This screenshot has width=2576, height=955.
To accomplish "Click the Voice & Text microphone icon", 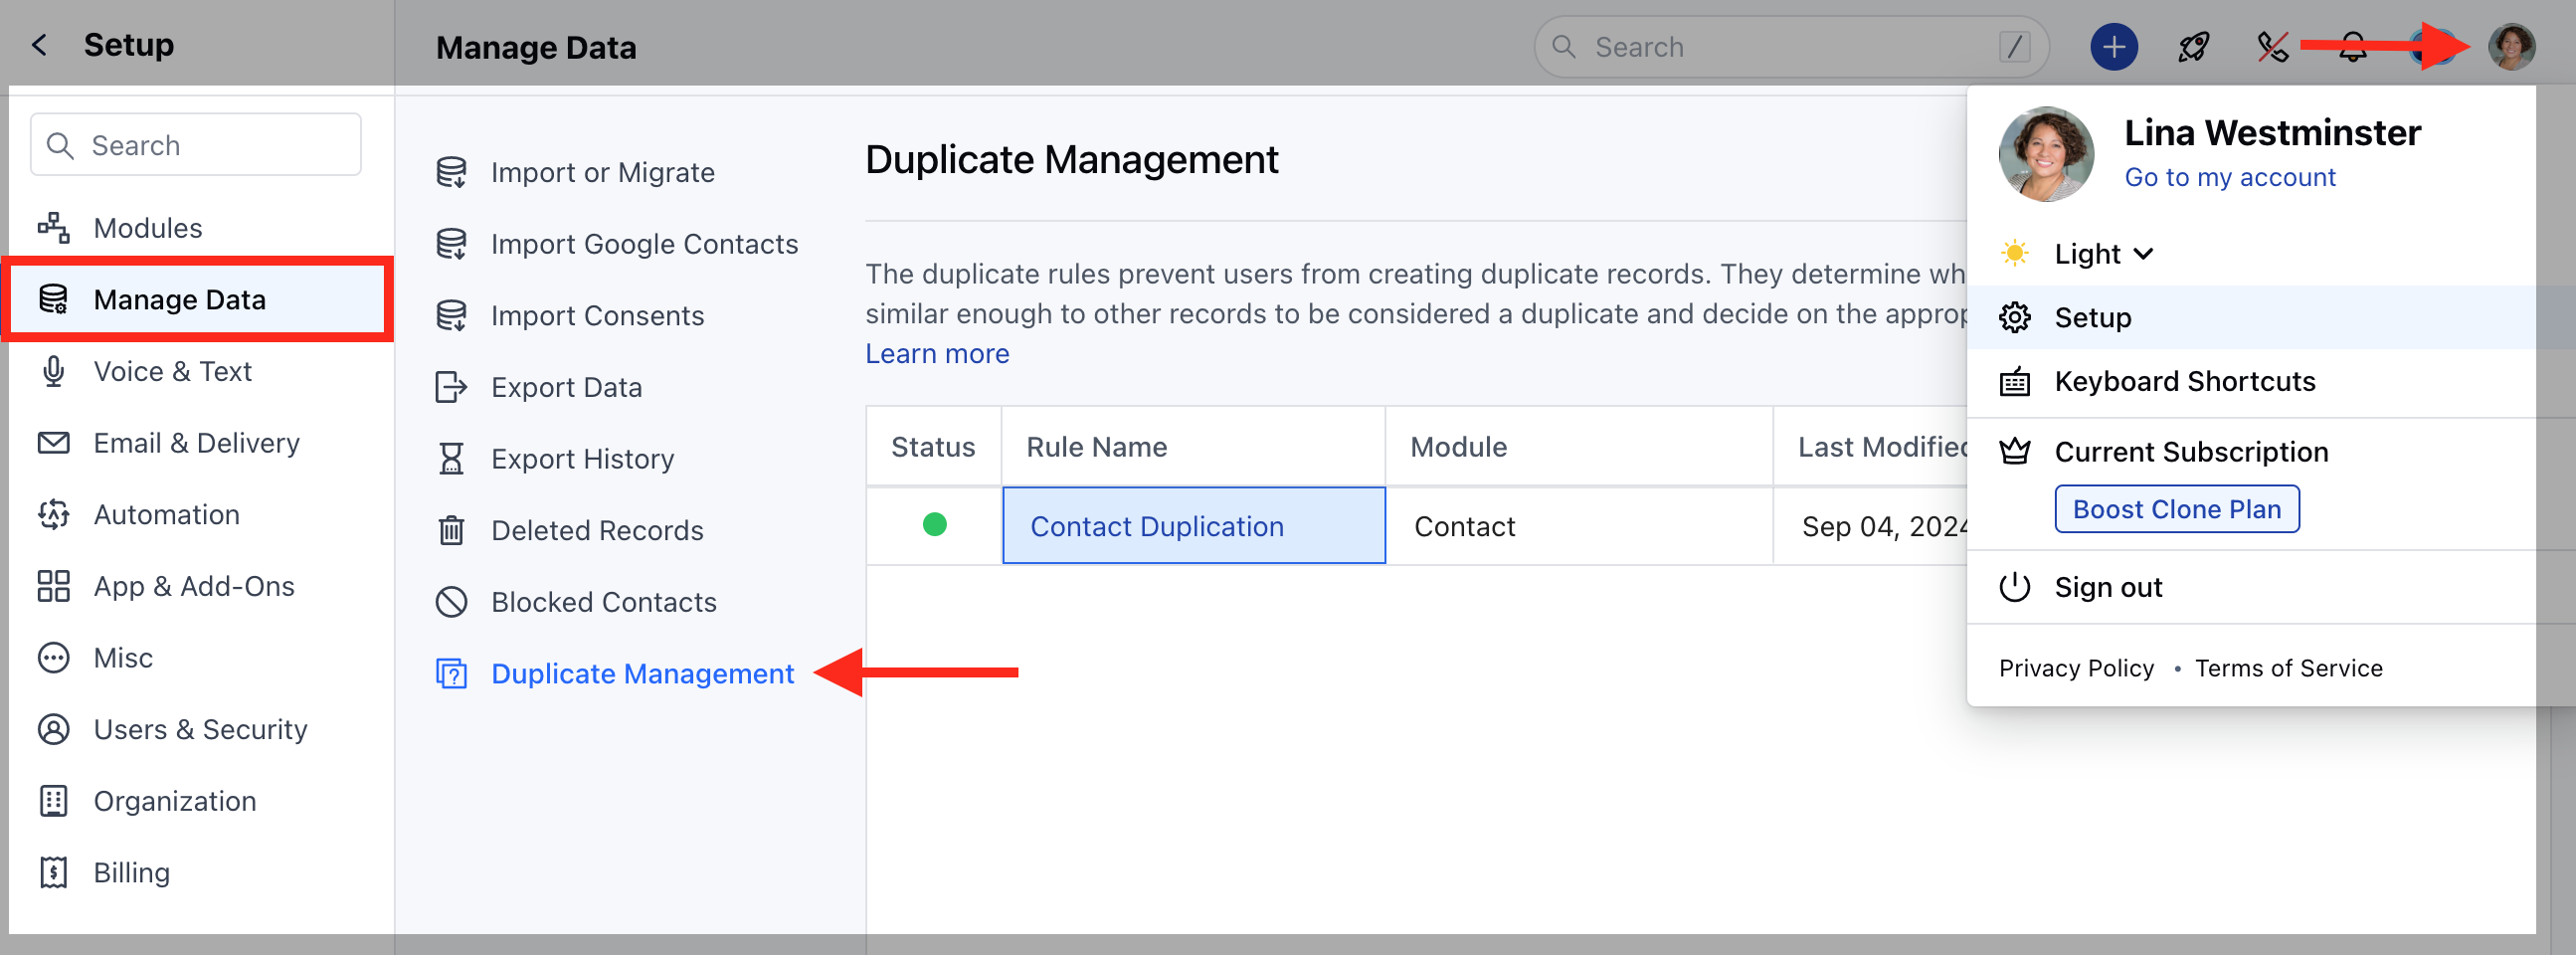I will pyautogui.click(x=53, y=371).
